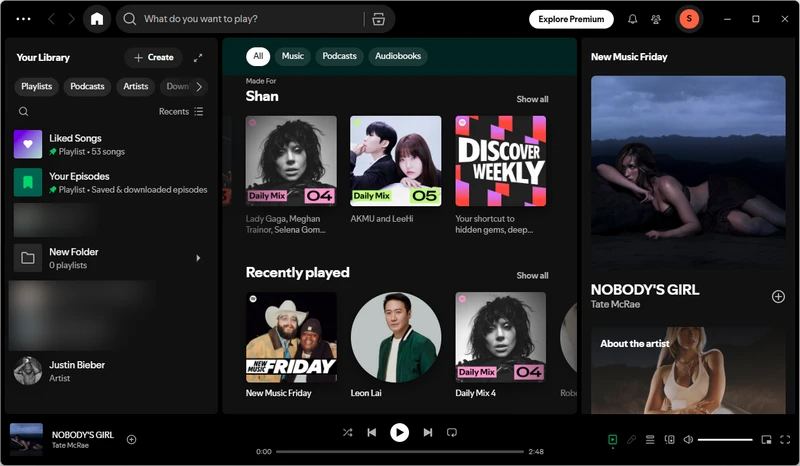Filter library by Artists
The image size is (800, 466).
pos(136,86)
